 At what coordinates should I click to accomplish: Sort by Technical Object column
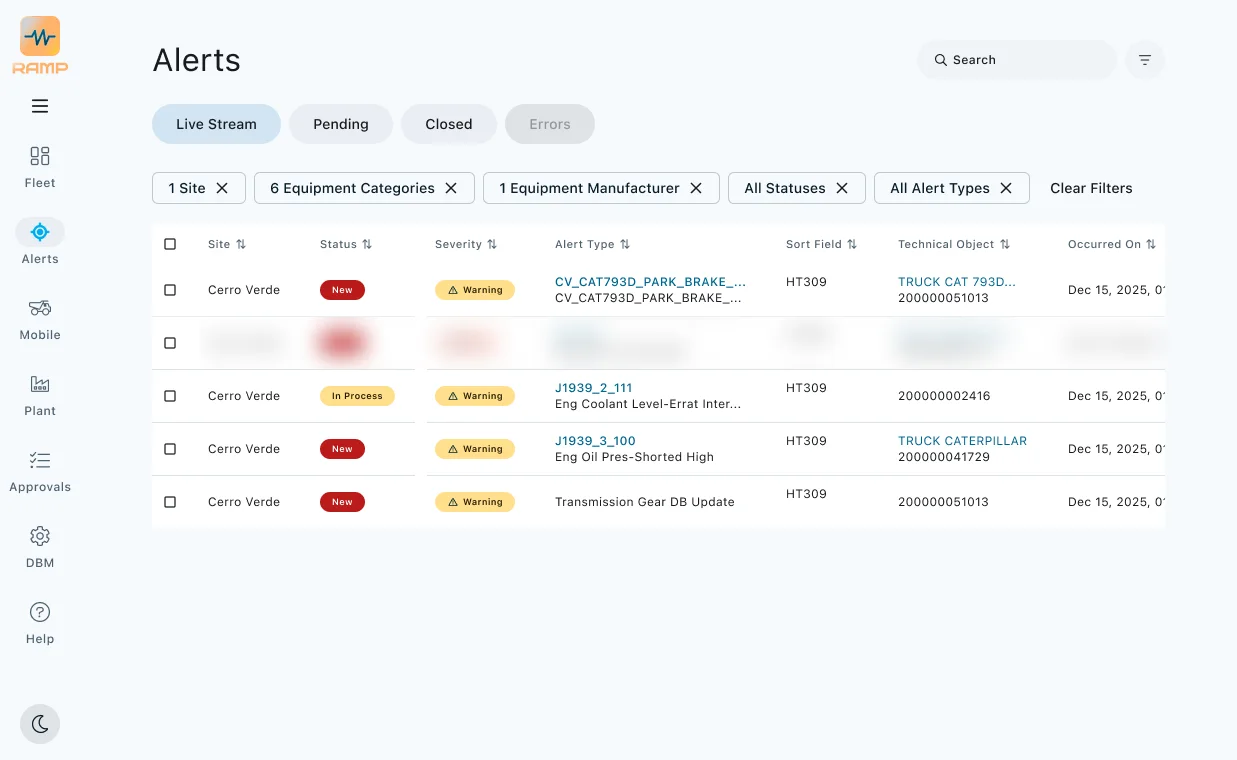(954, 244)
